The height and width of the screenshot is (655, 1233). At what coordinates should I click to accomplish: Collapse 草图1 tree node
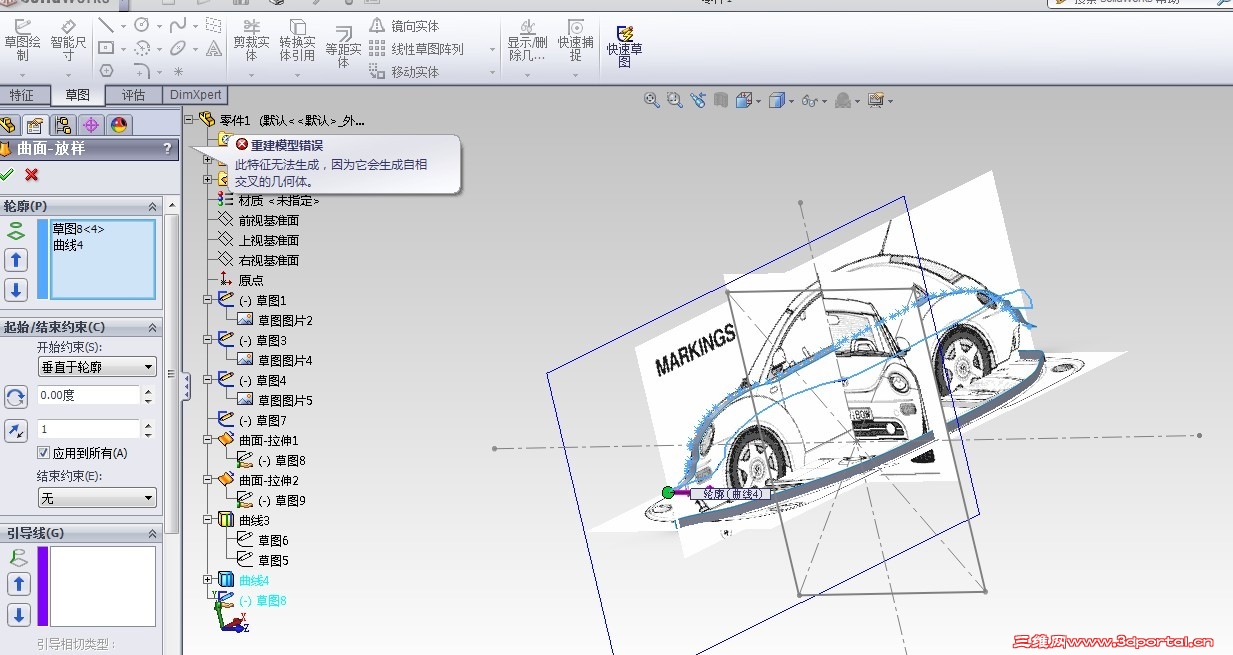(x=208, y=300)
